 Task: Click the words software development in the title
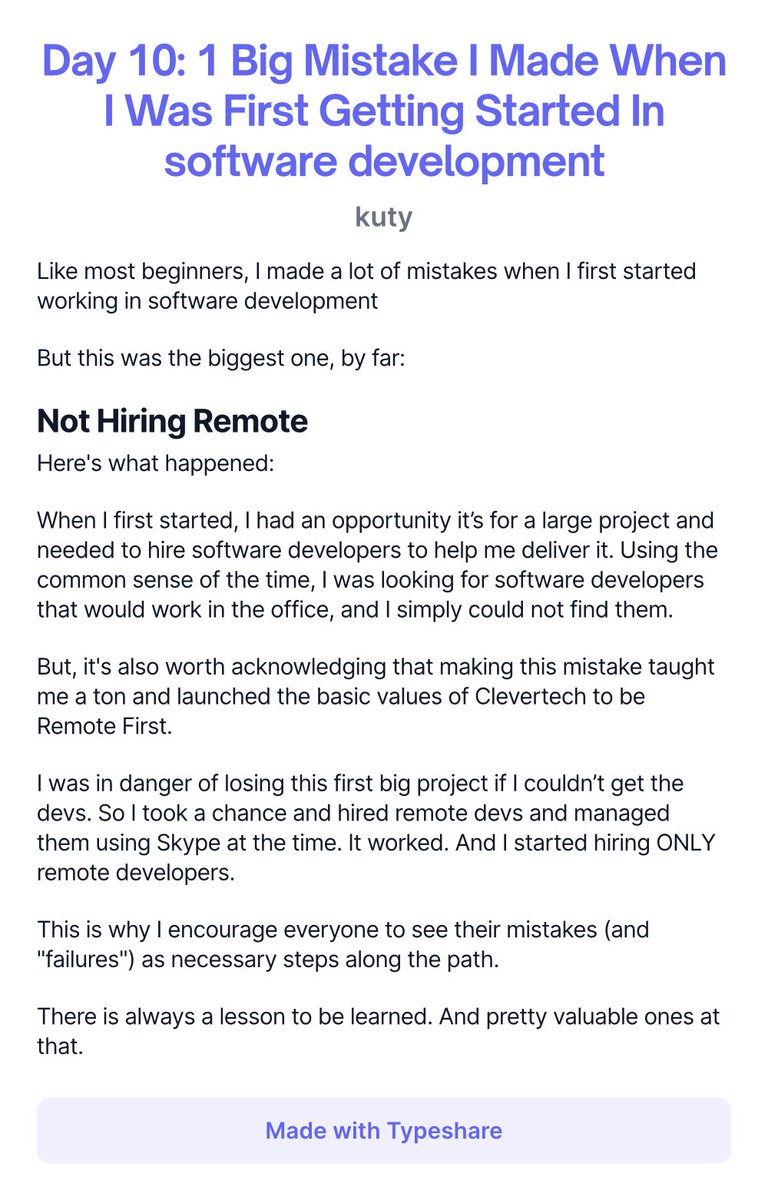point(384,160)
